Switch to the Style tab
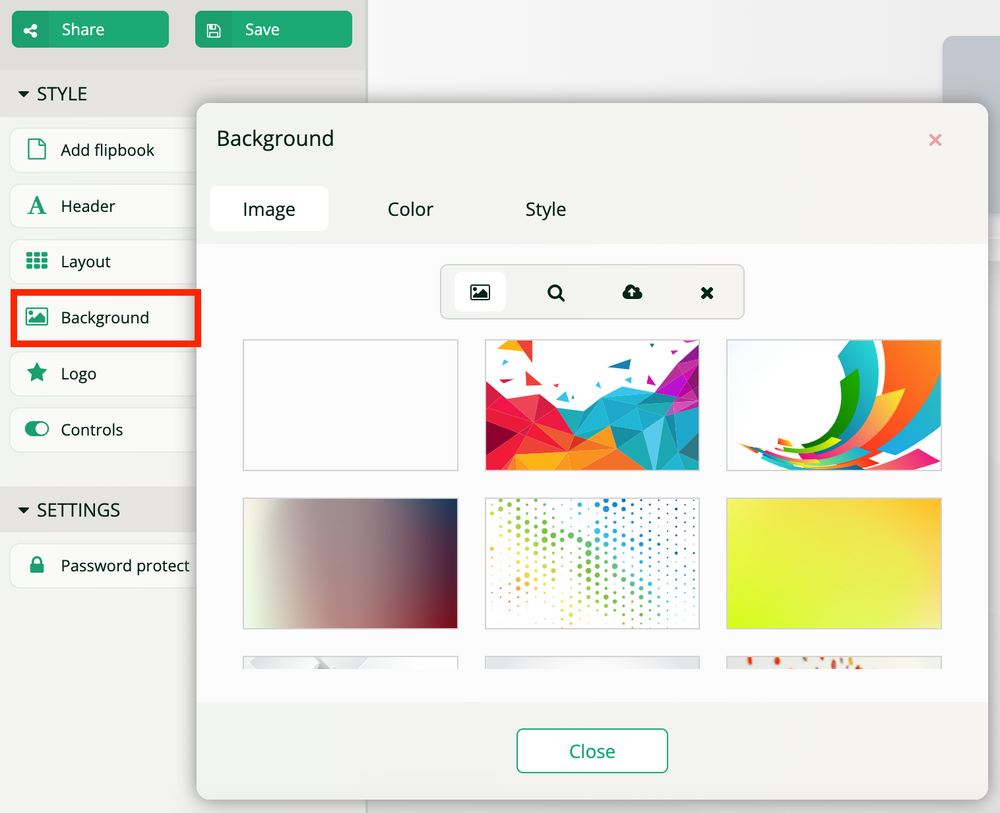 point(545,209)
